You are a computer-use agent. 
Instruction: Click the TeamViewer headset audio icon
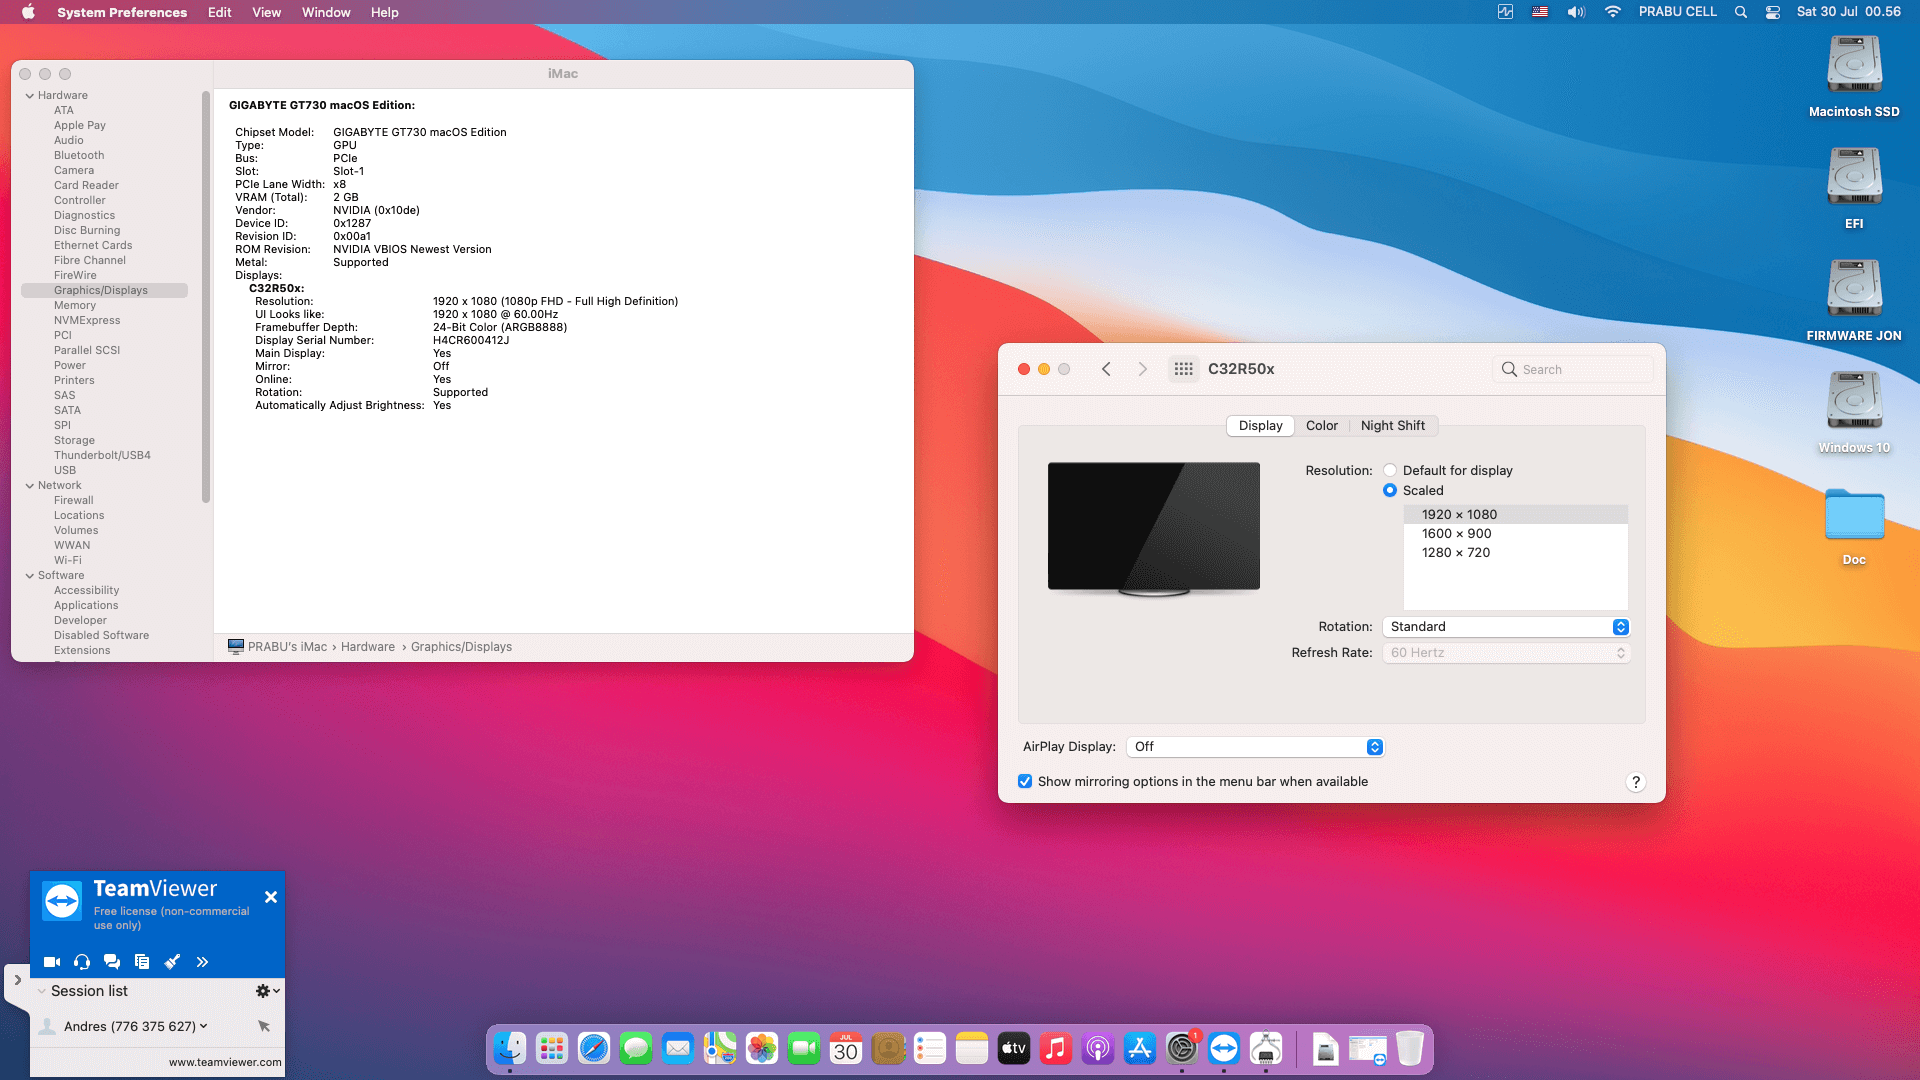pyautogui.click(x=82, y=962)
